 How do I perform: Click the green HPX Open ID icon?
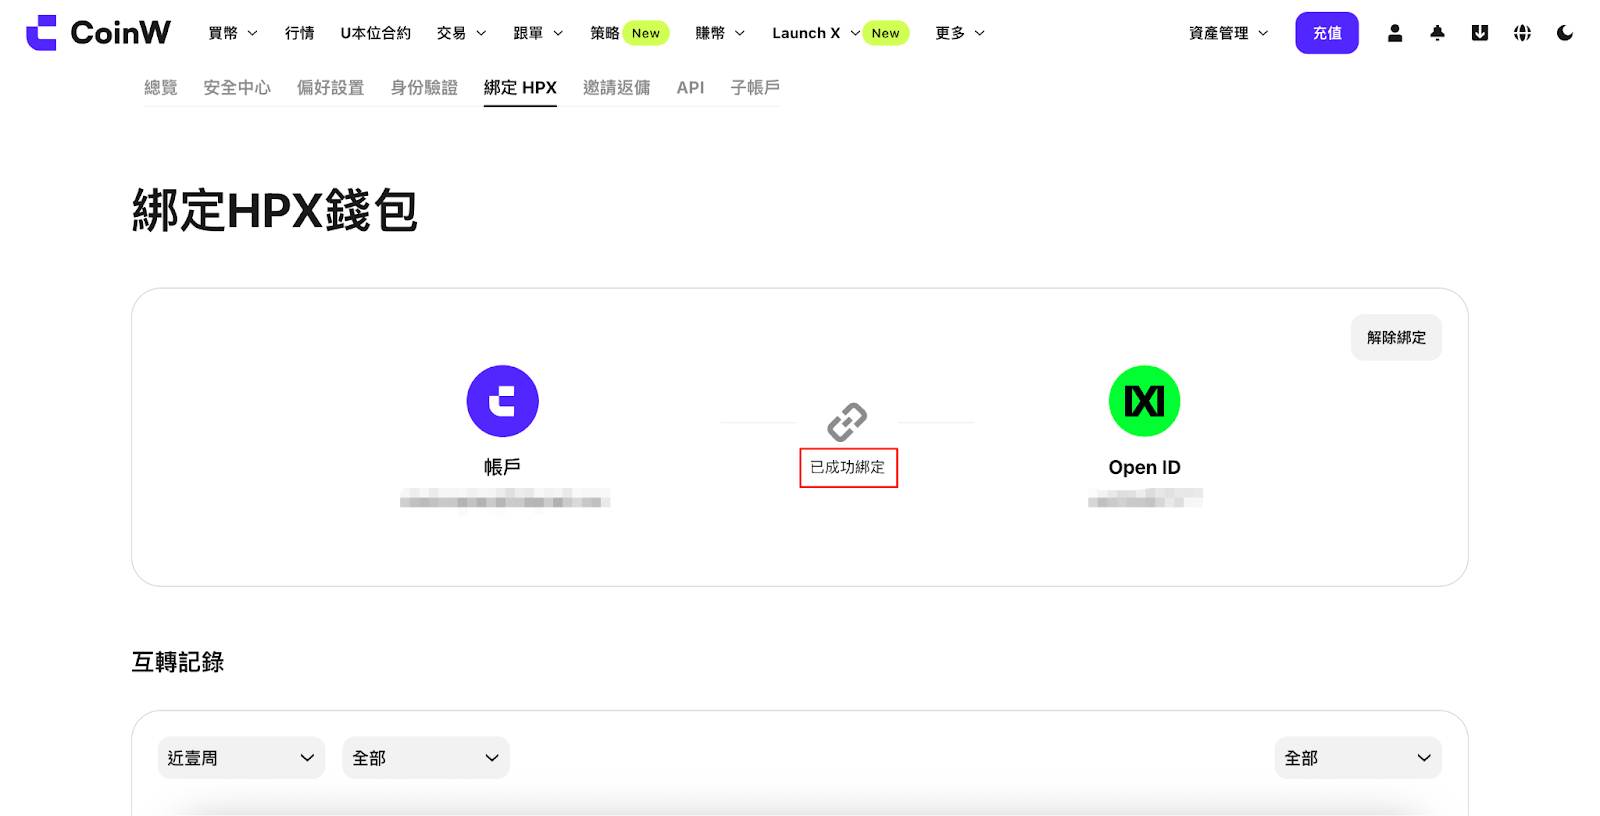pos(1145,401)
